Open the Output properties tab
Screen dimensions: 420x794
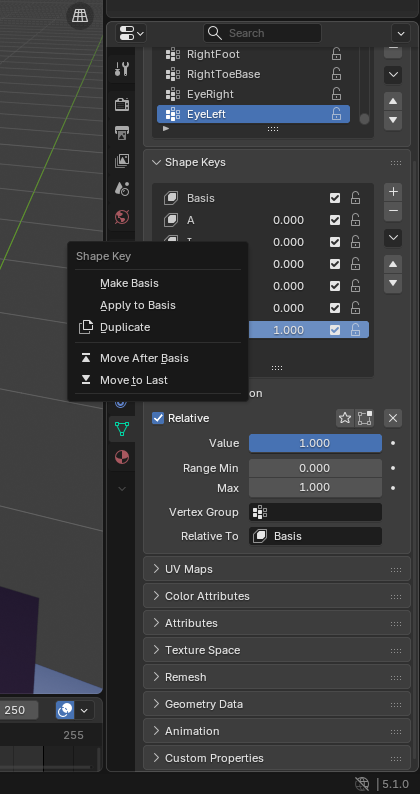pyautogui.click(x=122, y=133)
